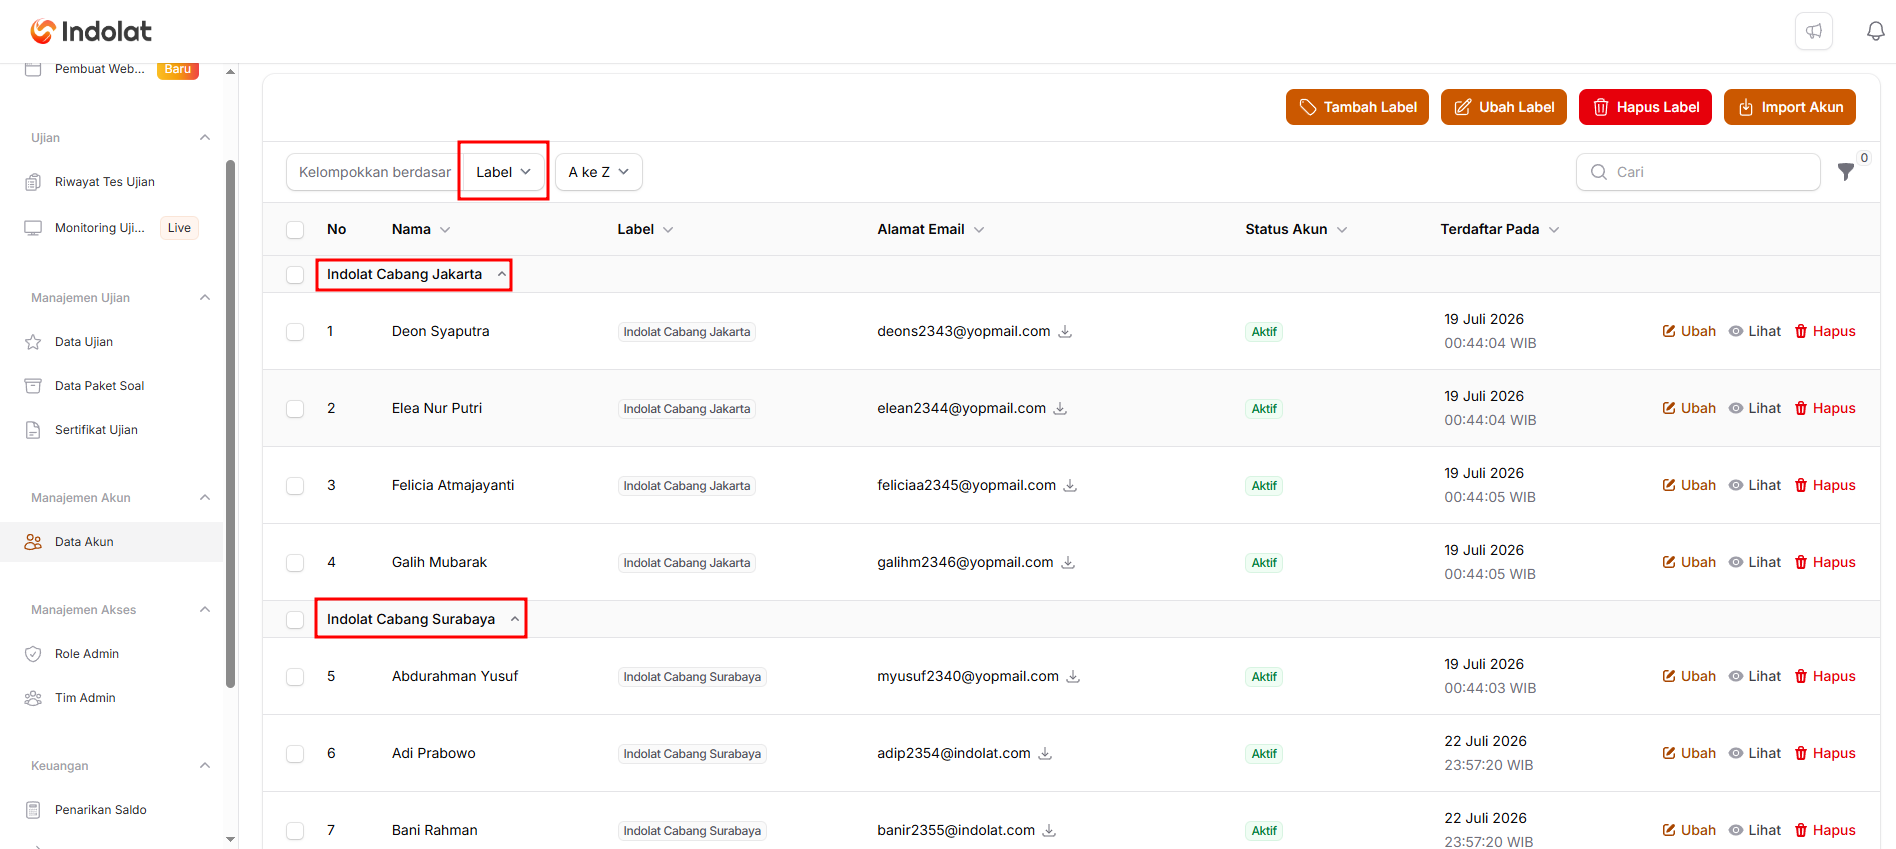This screenshot has width=1896, height=849.
Task: Click Riwayat Tes Ujian sidebar icon
Action: tap(33, 182)
